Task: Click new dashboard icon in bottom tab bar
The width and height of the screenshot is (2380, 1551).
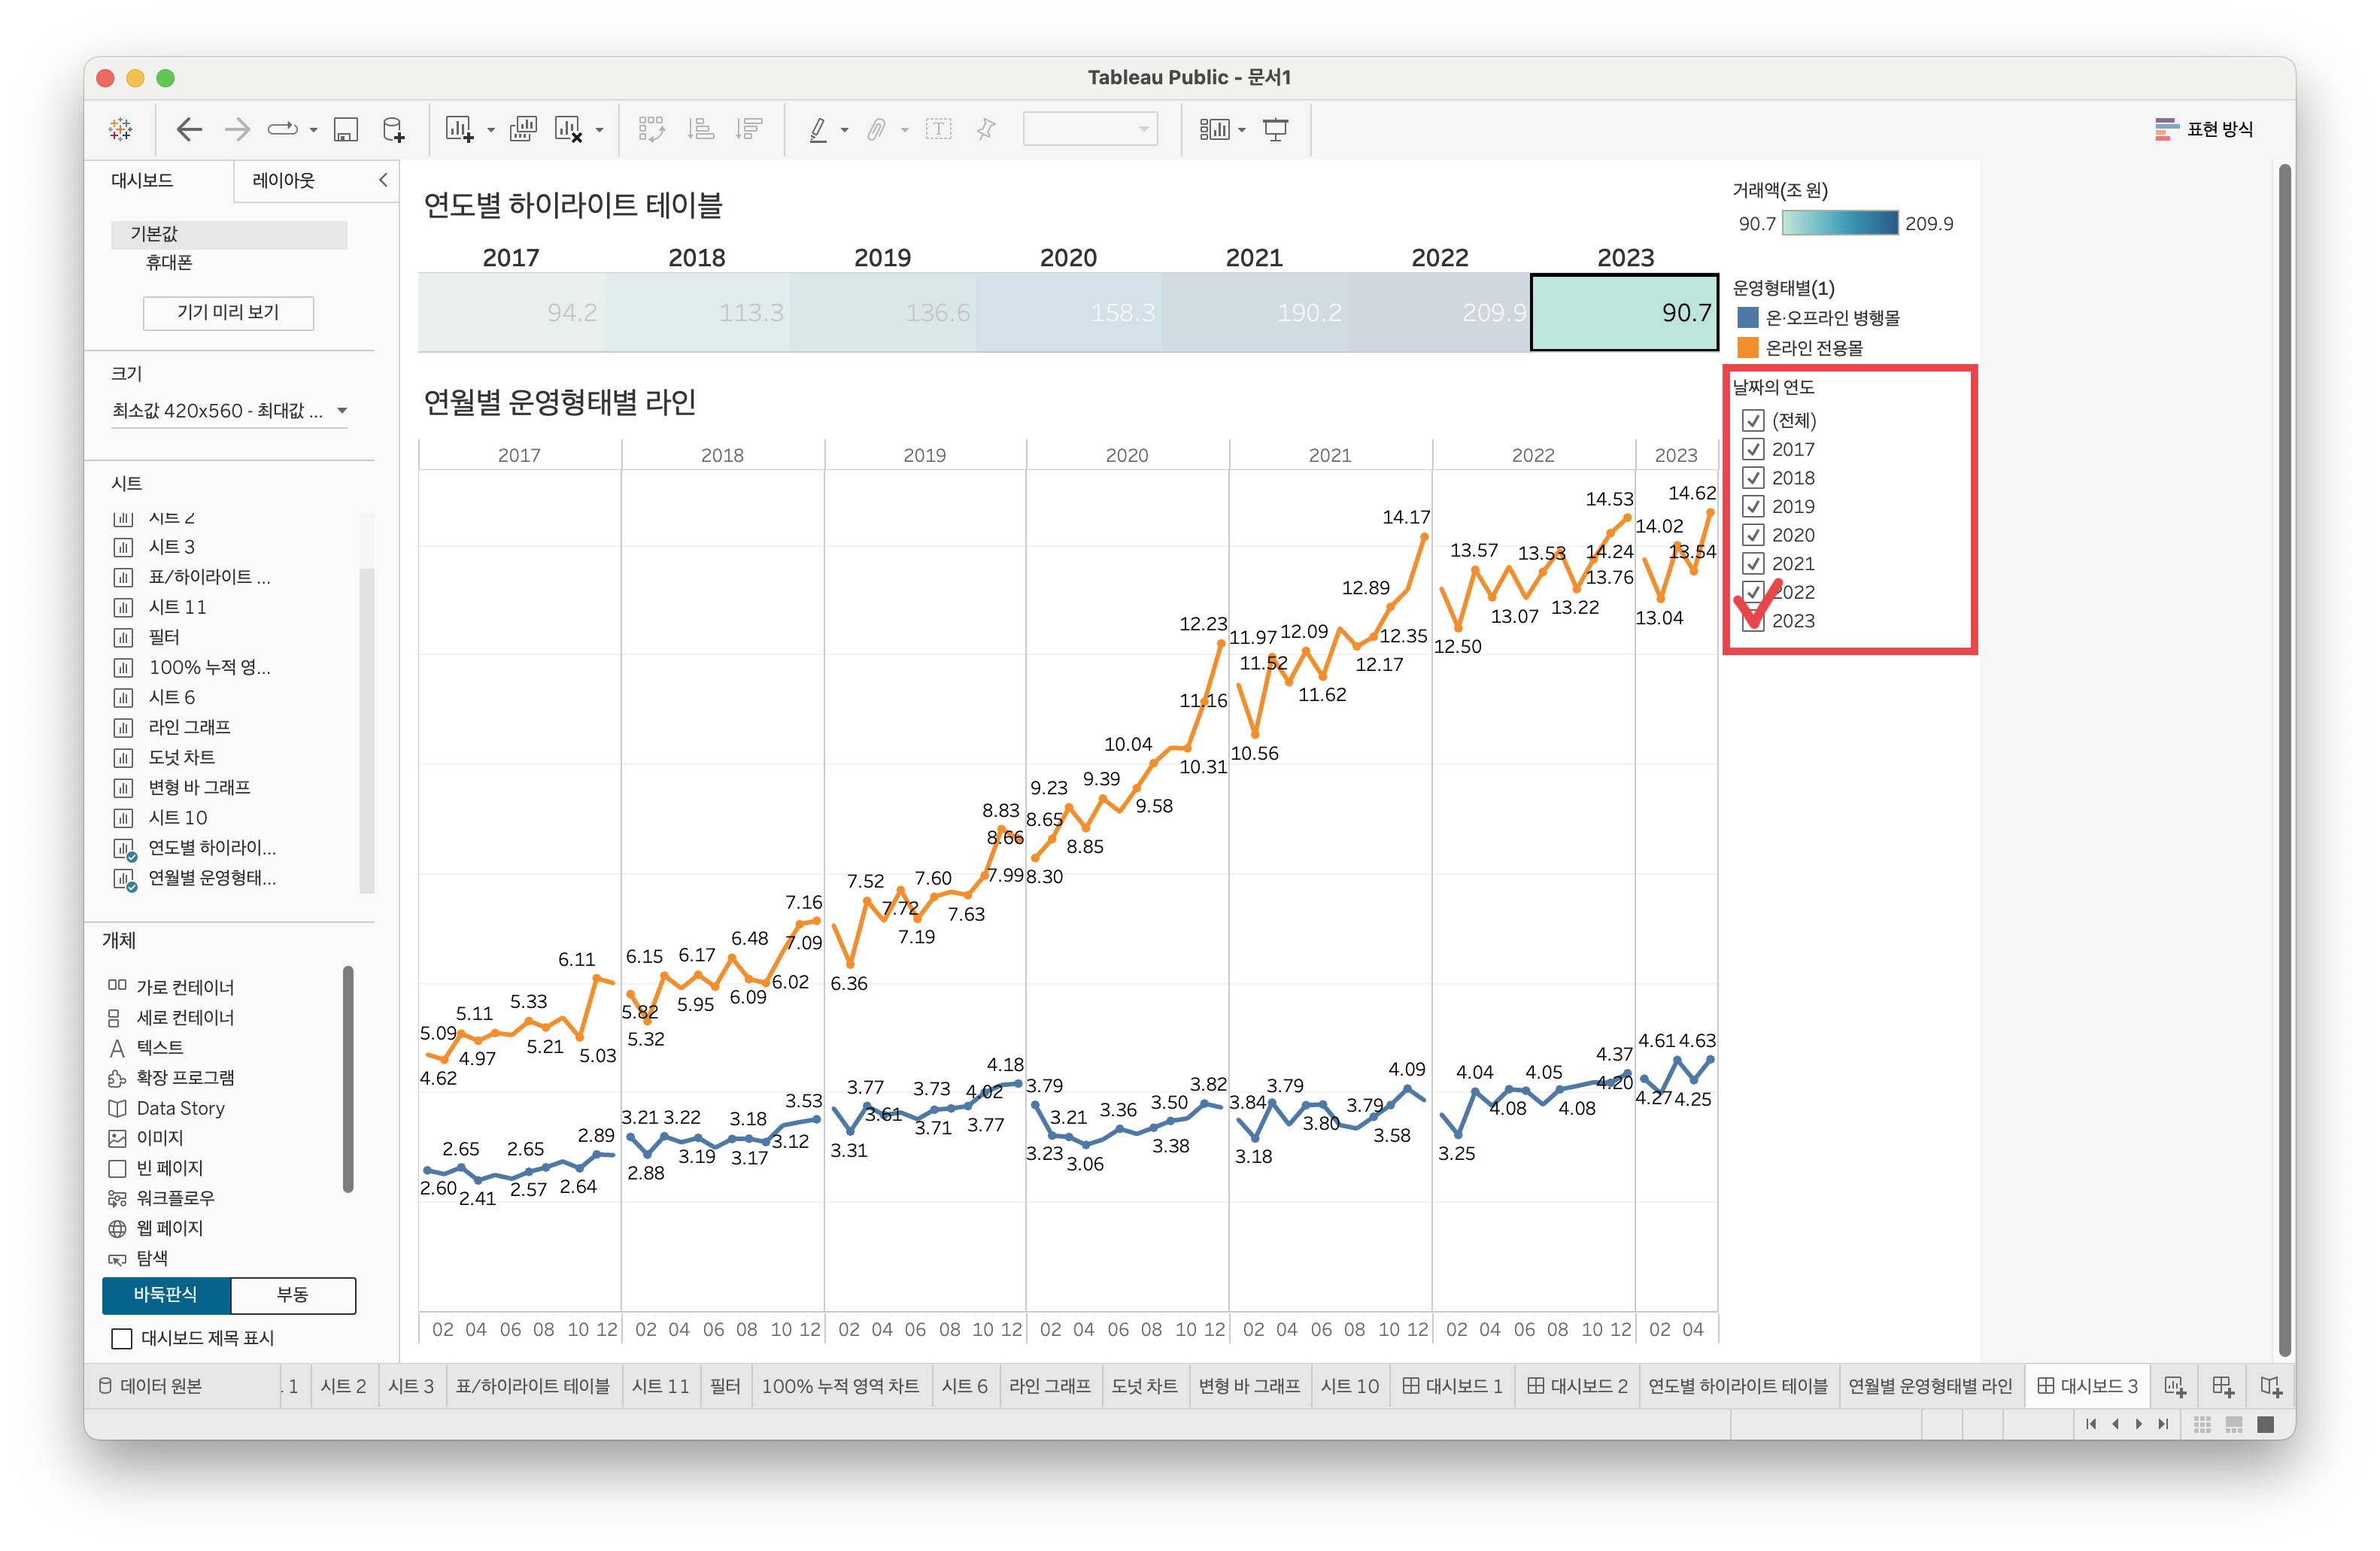Action: pyautogui.click(x=2222, y=1386)
